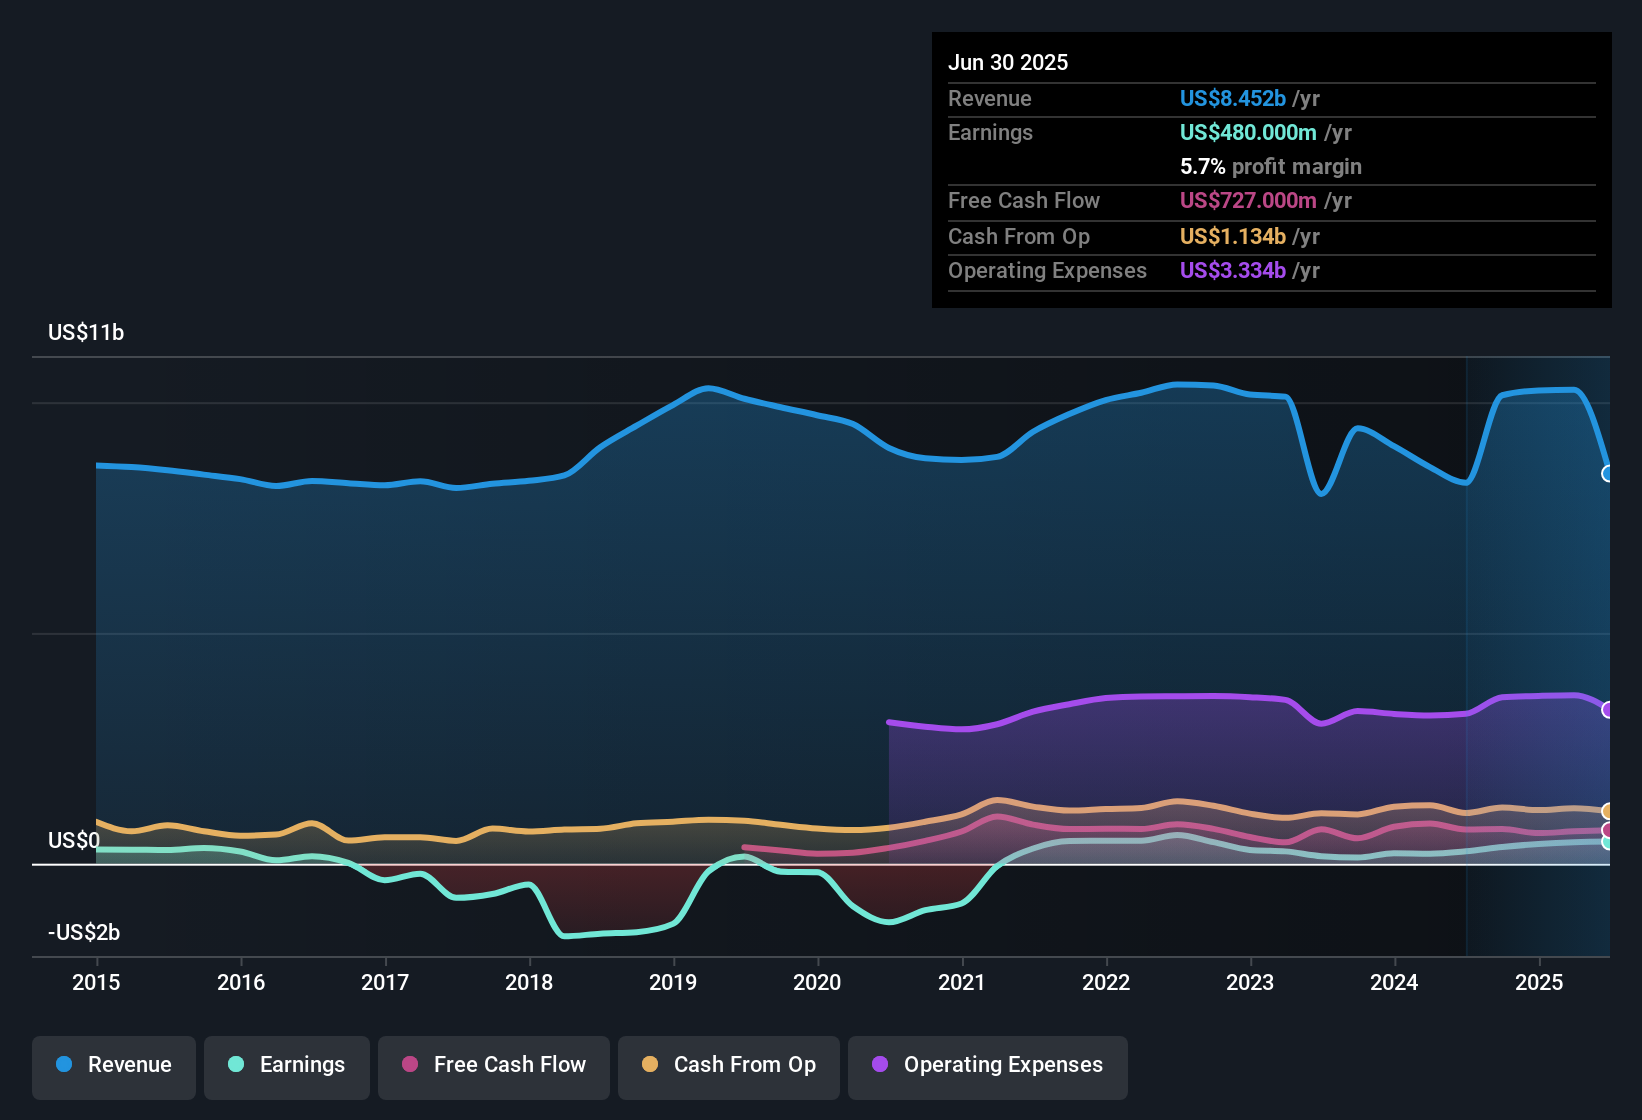Screen dimensions: 1642x1120
Task: Click the 2015 x-axis year label
Action: tap(96, 982)
